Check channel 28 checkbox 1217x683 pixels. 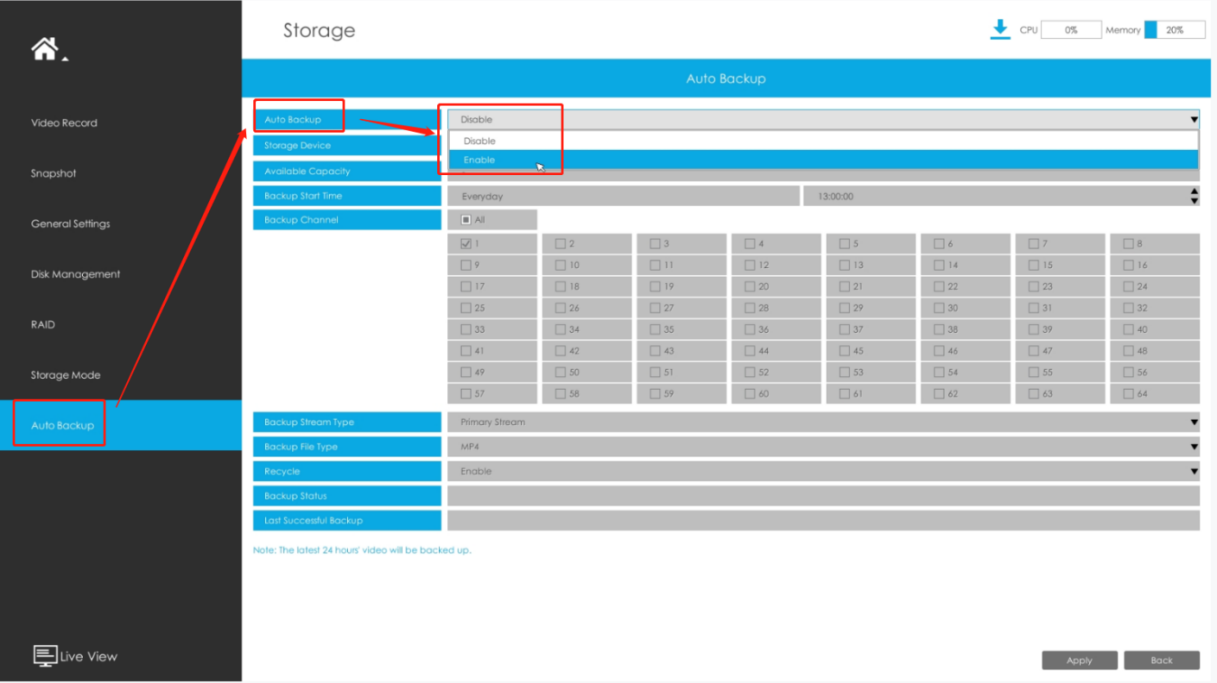pyautogui.click(x=749, y=308)
